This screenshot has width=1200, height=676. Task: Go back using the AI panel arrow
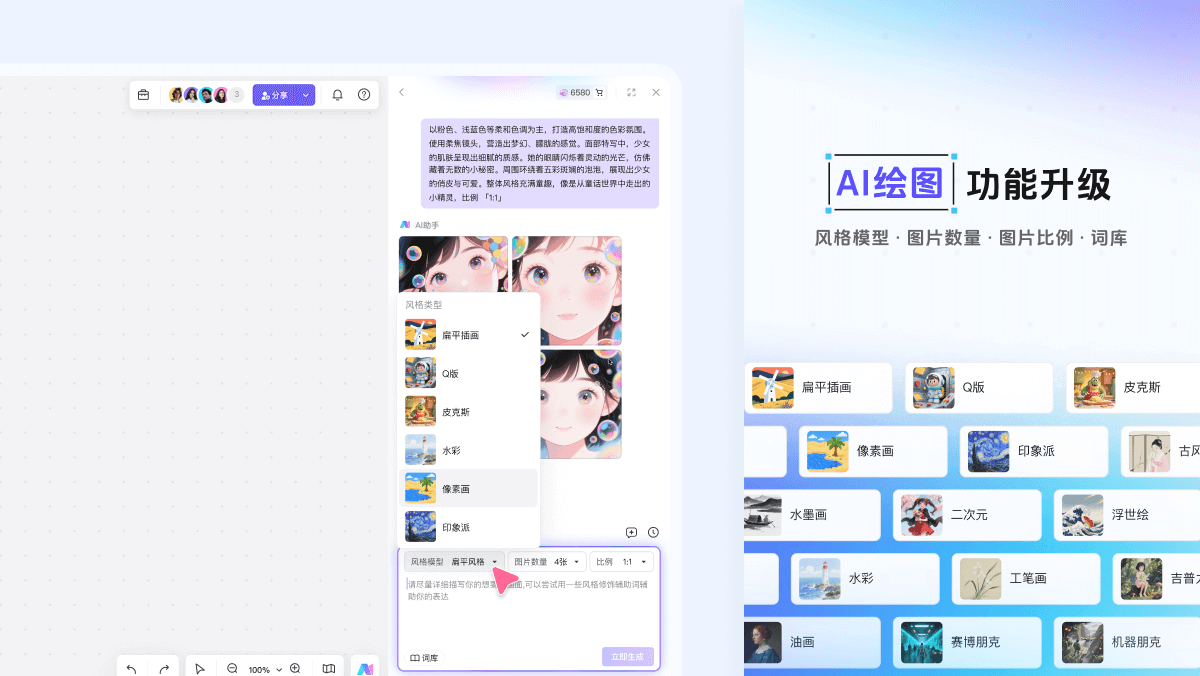click(x=402, y=92)
